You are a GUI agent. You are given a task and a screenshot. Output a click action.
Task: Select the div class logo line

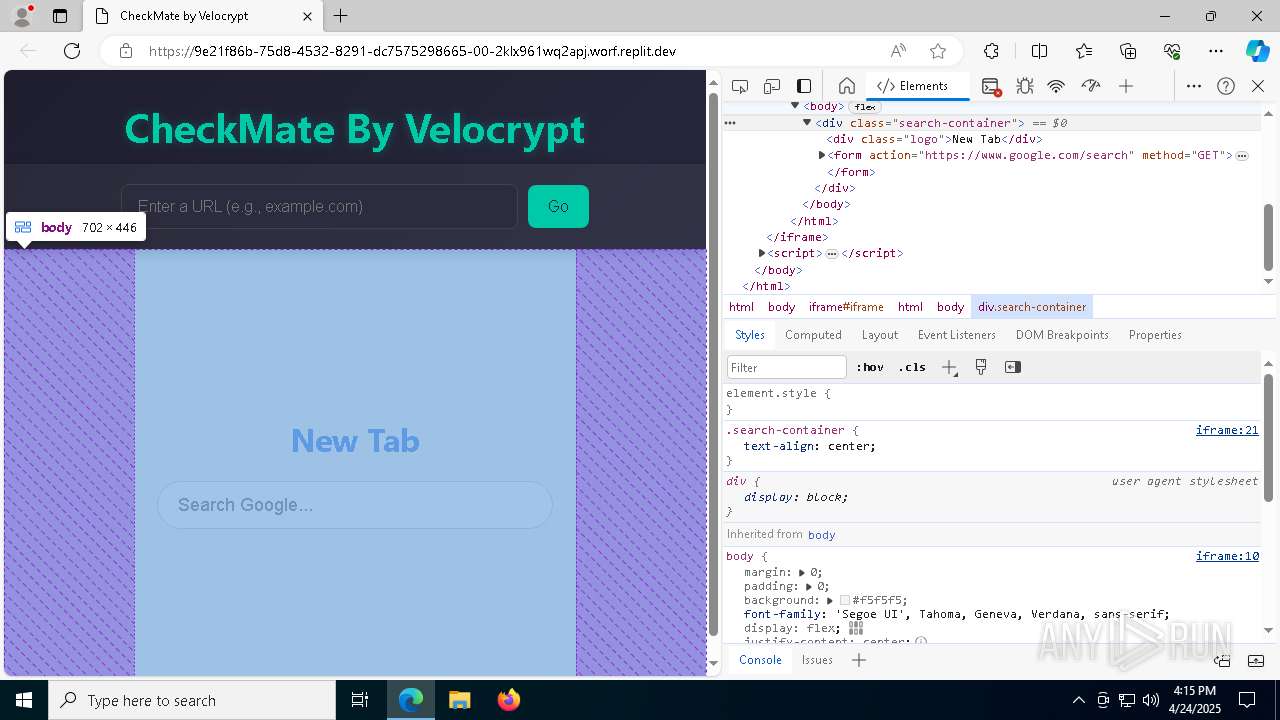point(936,139)
